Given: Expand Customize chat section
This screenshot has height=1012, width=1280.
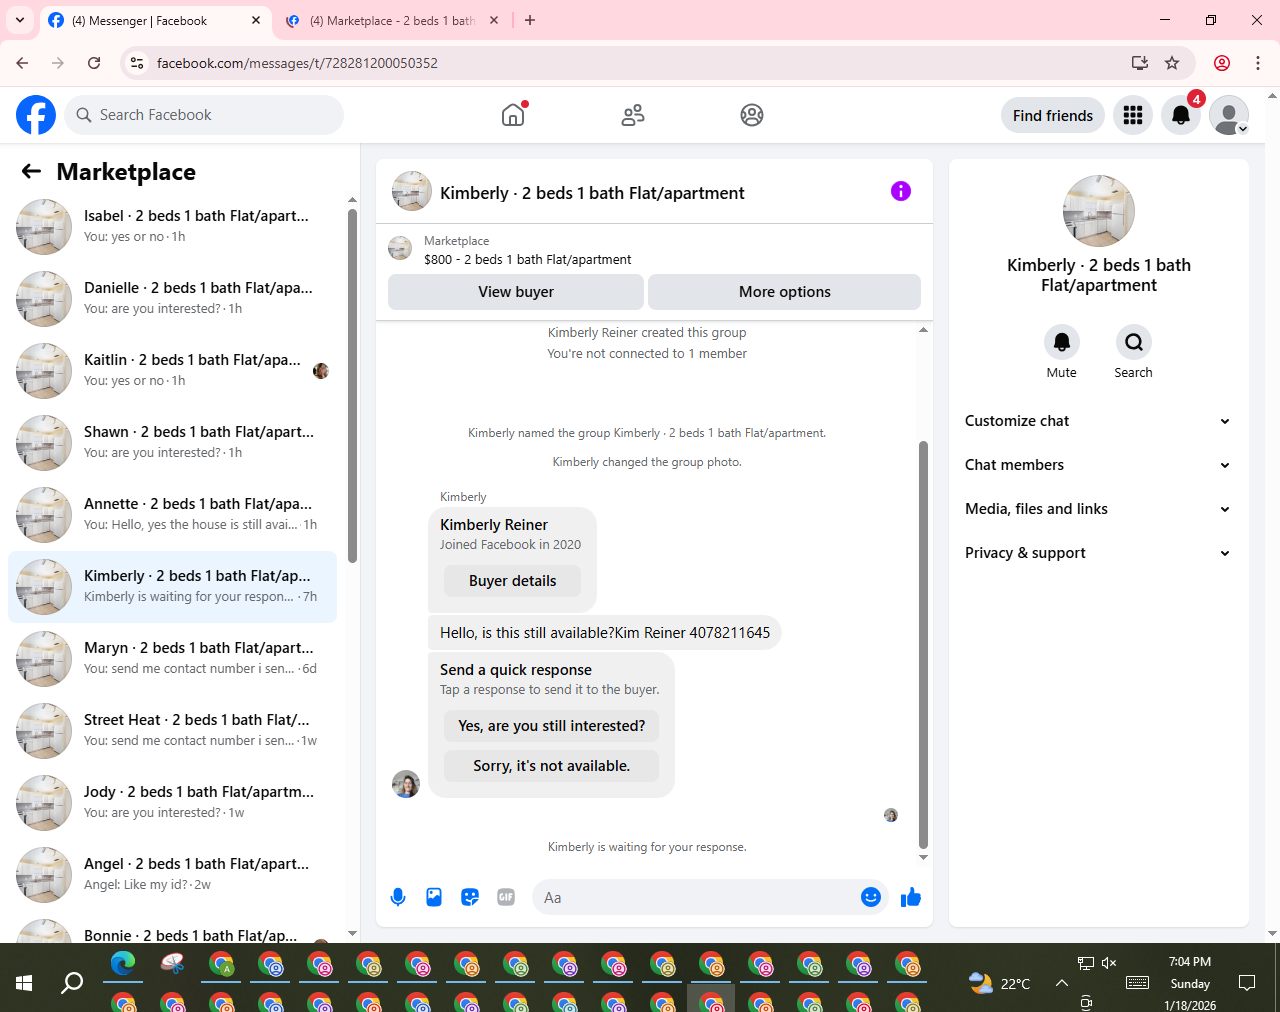Looking at the screenshot, I should pos(1098,421).
